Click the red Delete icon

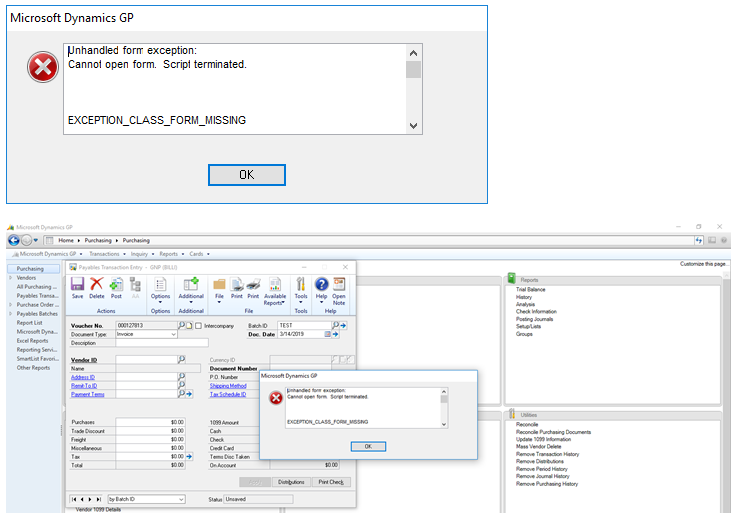click(x=96, y=284)
